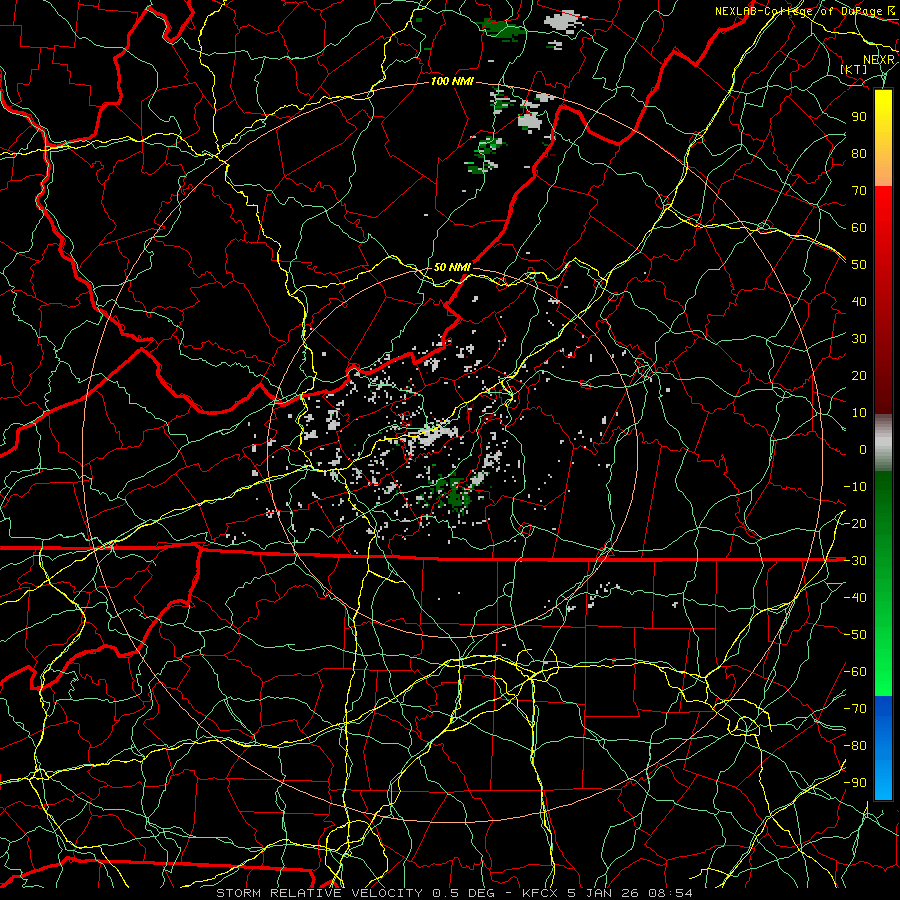Select the -10 value on velocity scale

[x=855, y=487]
